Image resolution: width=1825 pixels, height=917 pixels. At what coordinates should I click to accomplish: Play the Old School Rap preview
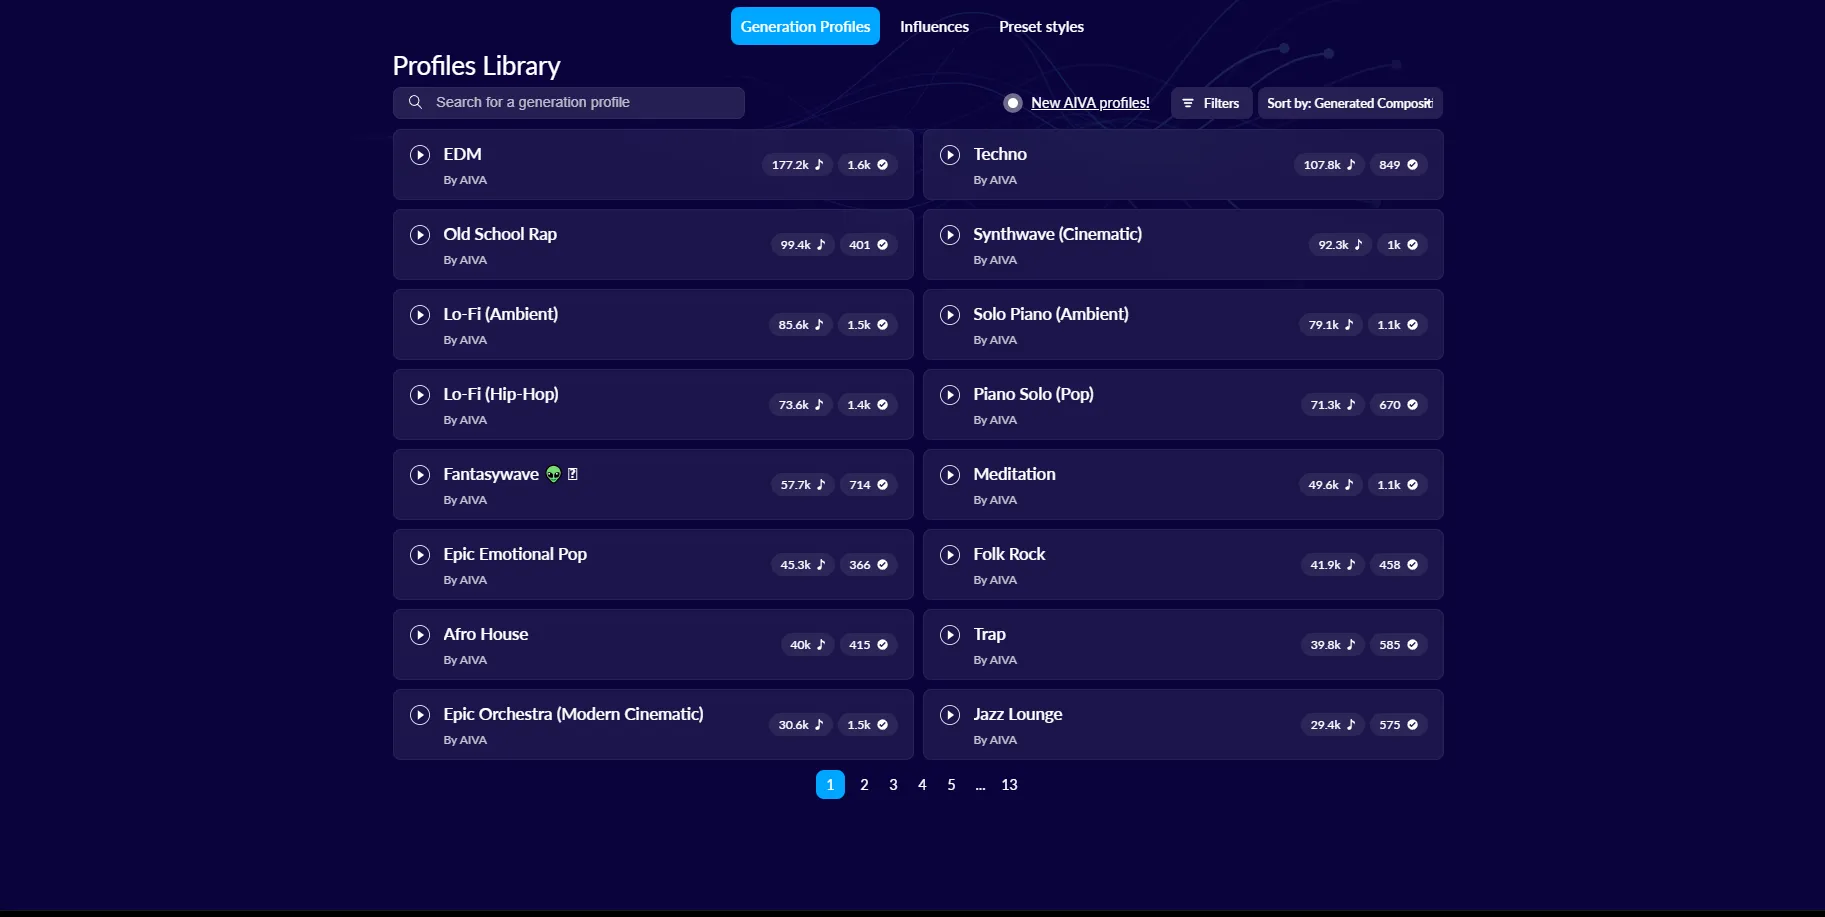click(420, 235)
